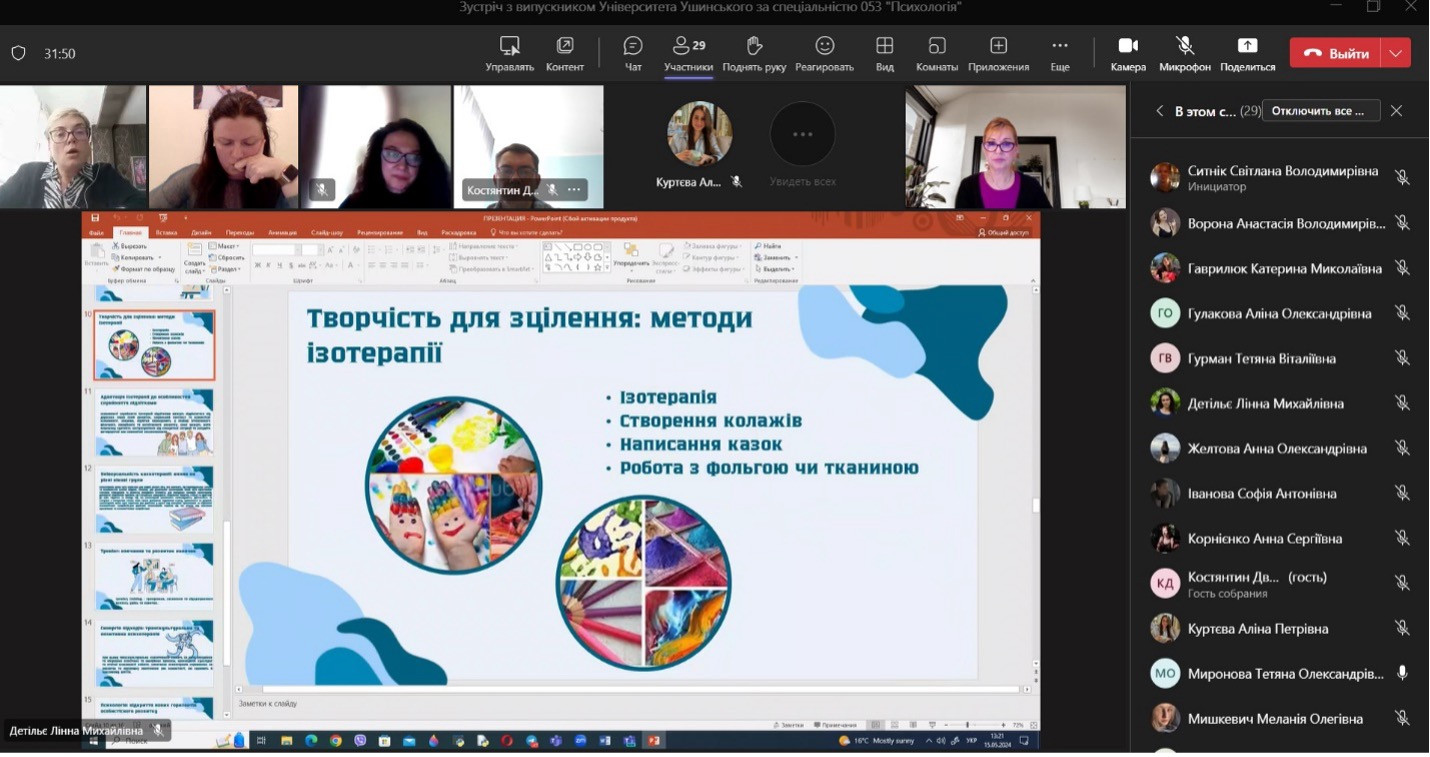1430x757 pixels.
Task: Click the PowerPoint icon in shared taskbar
Action: click(654, 741)
